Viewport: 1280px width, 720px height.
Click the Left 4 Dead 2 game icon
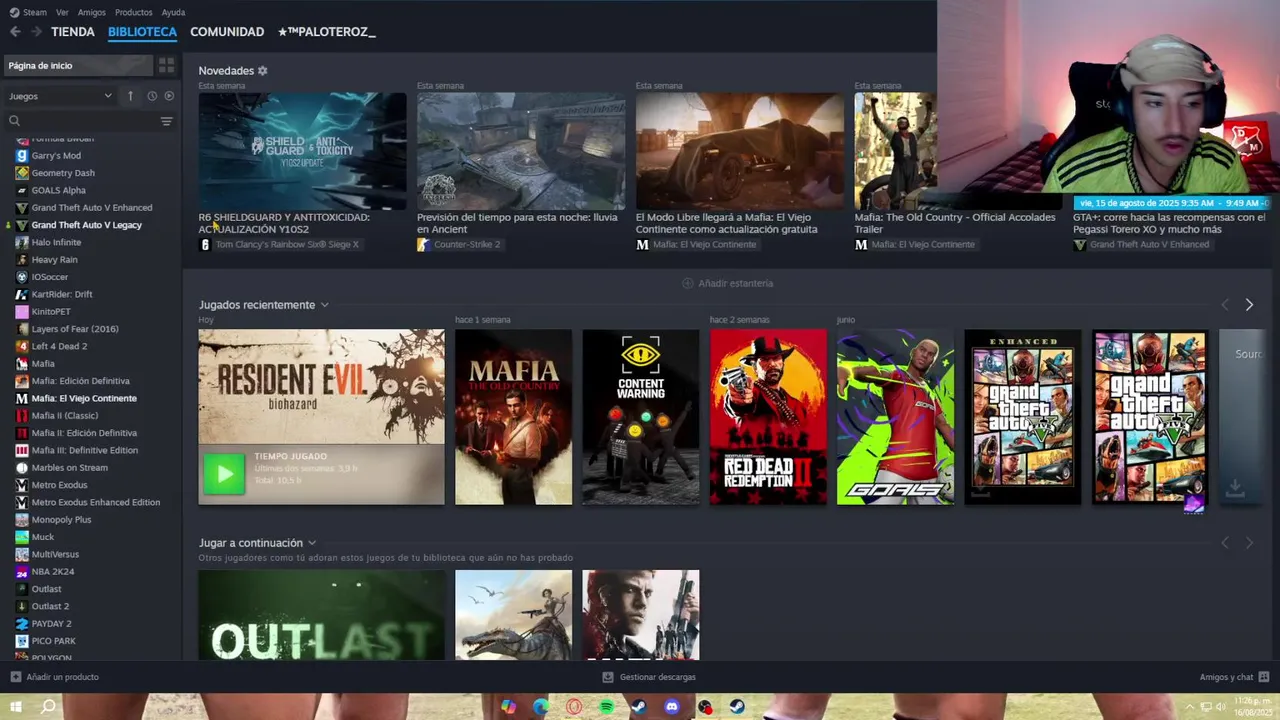22,346
